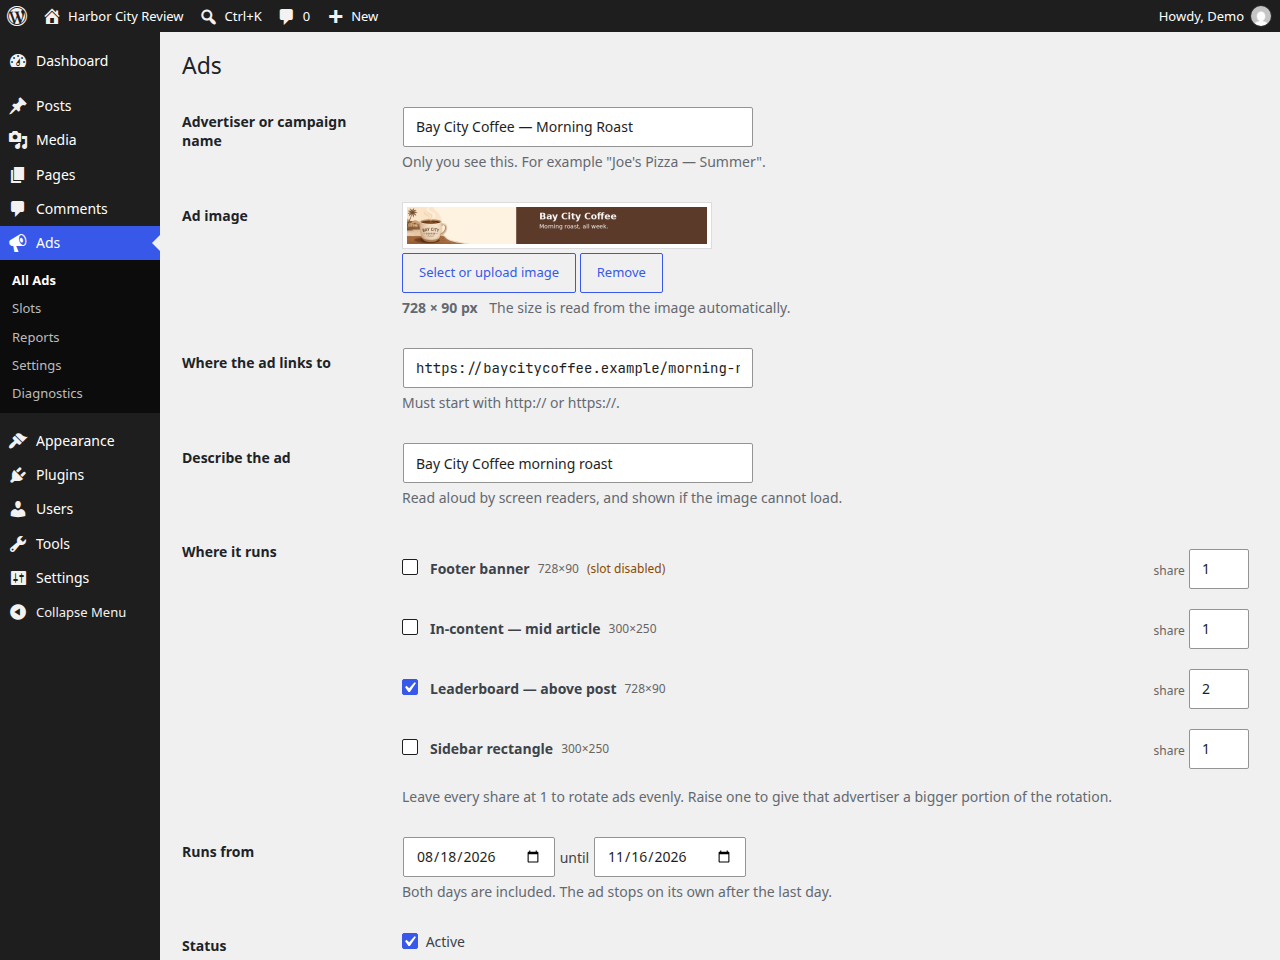
Task: Click the Leaderboard share field
Action: 1219,689
